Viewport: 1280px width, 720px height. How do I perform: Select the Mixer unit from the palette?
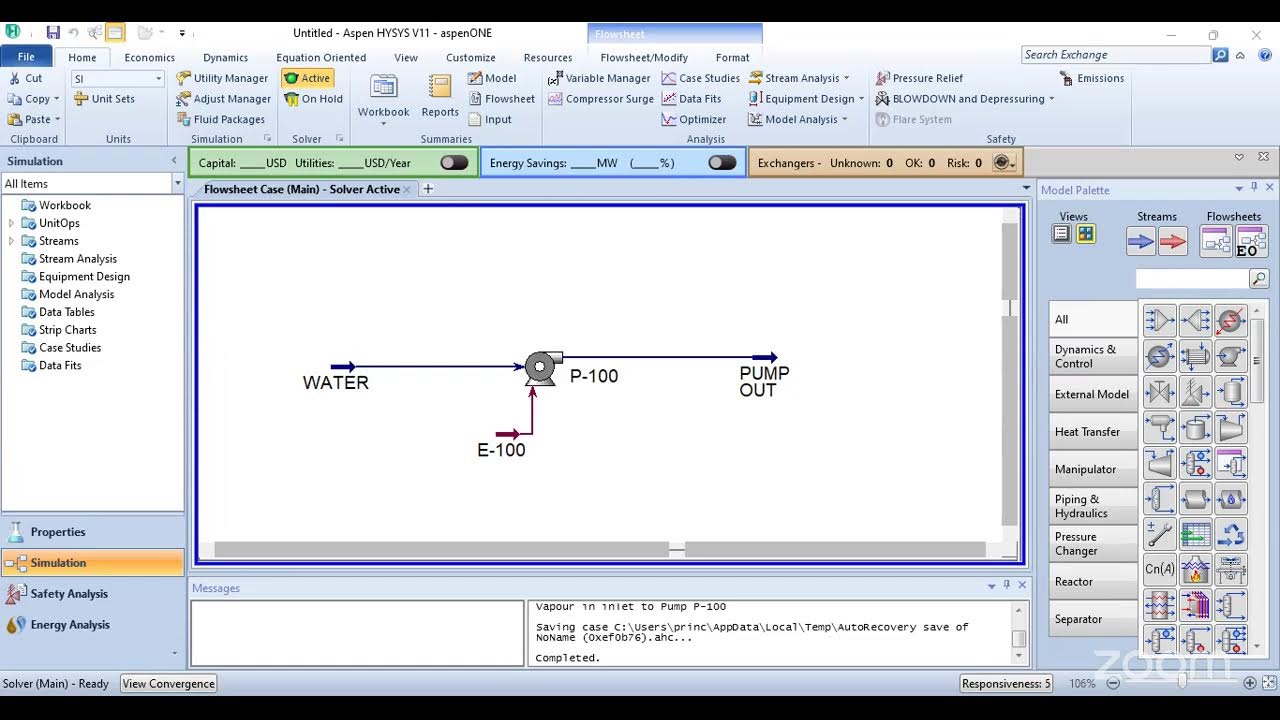point(1160,320)
